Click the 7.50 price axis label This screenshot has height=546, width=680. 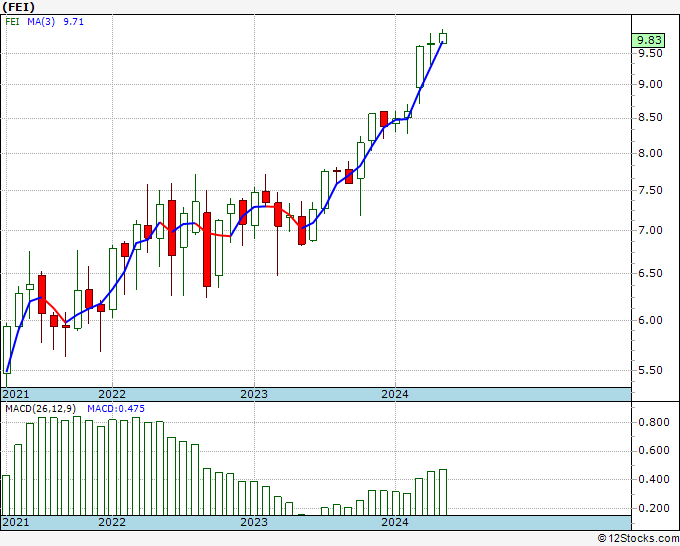click(x=650, y=190)
